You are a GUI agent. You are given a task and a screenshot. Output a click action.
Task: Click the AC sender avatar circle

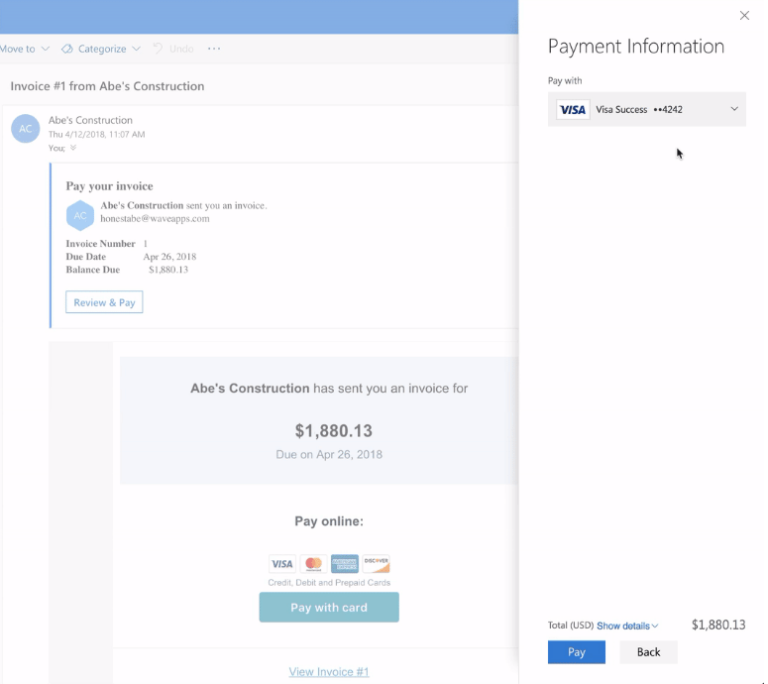coord(25,128)
